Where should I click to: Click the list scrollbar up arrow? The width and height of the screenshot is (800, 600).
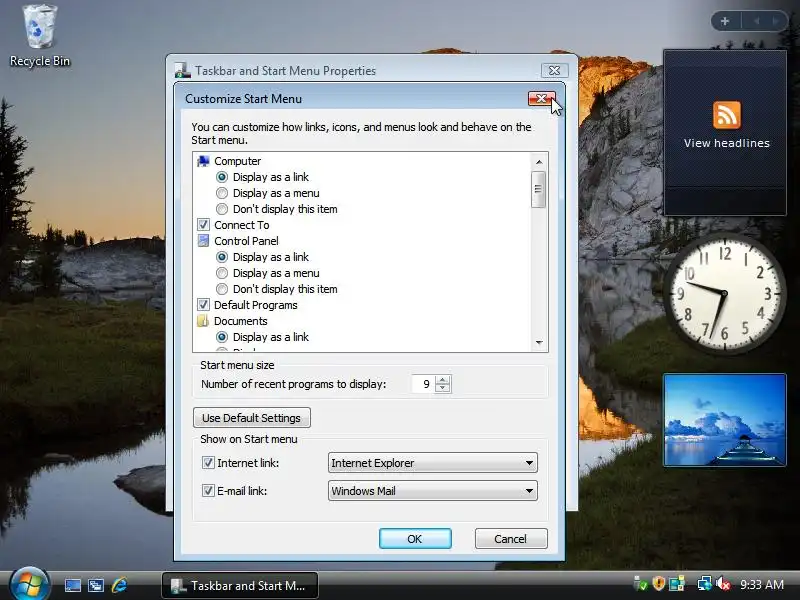pyautogui.click(x=539, y=162)
